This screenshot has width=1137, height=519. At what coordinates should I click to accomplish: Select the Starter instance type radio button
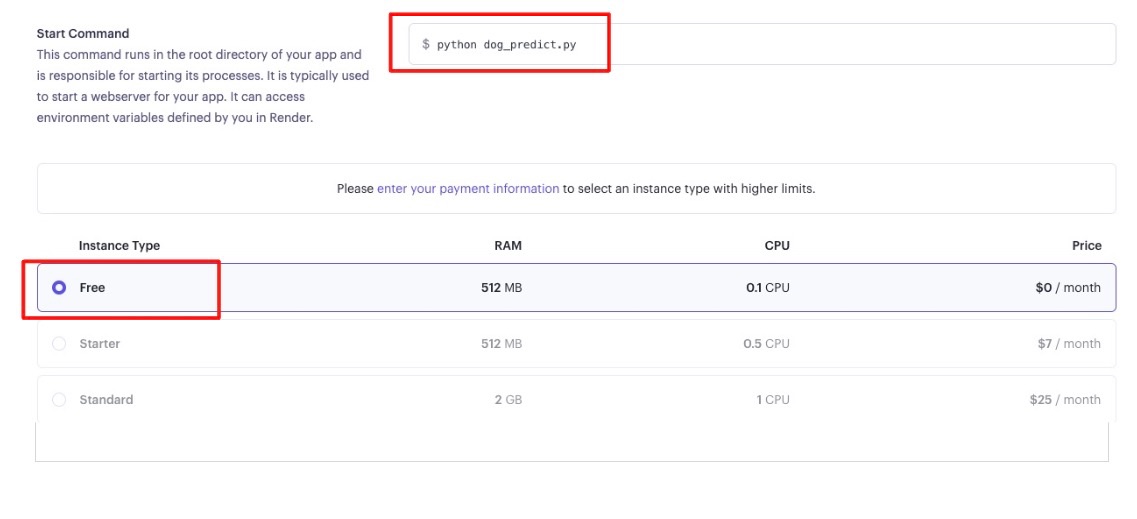(59, 344)
